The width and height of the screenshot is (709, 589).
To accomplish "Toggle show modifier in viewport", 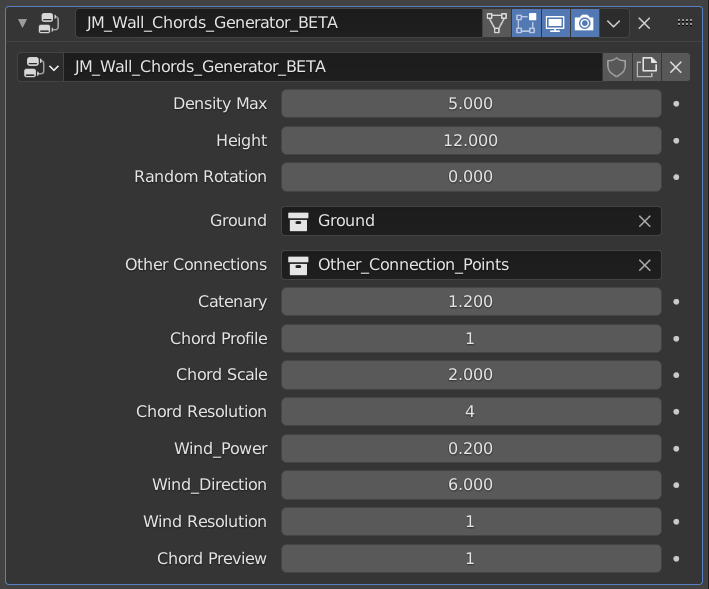I will pyautogui.click(x=555, y=23).
